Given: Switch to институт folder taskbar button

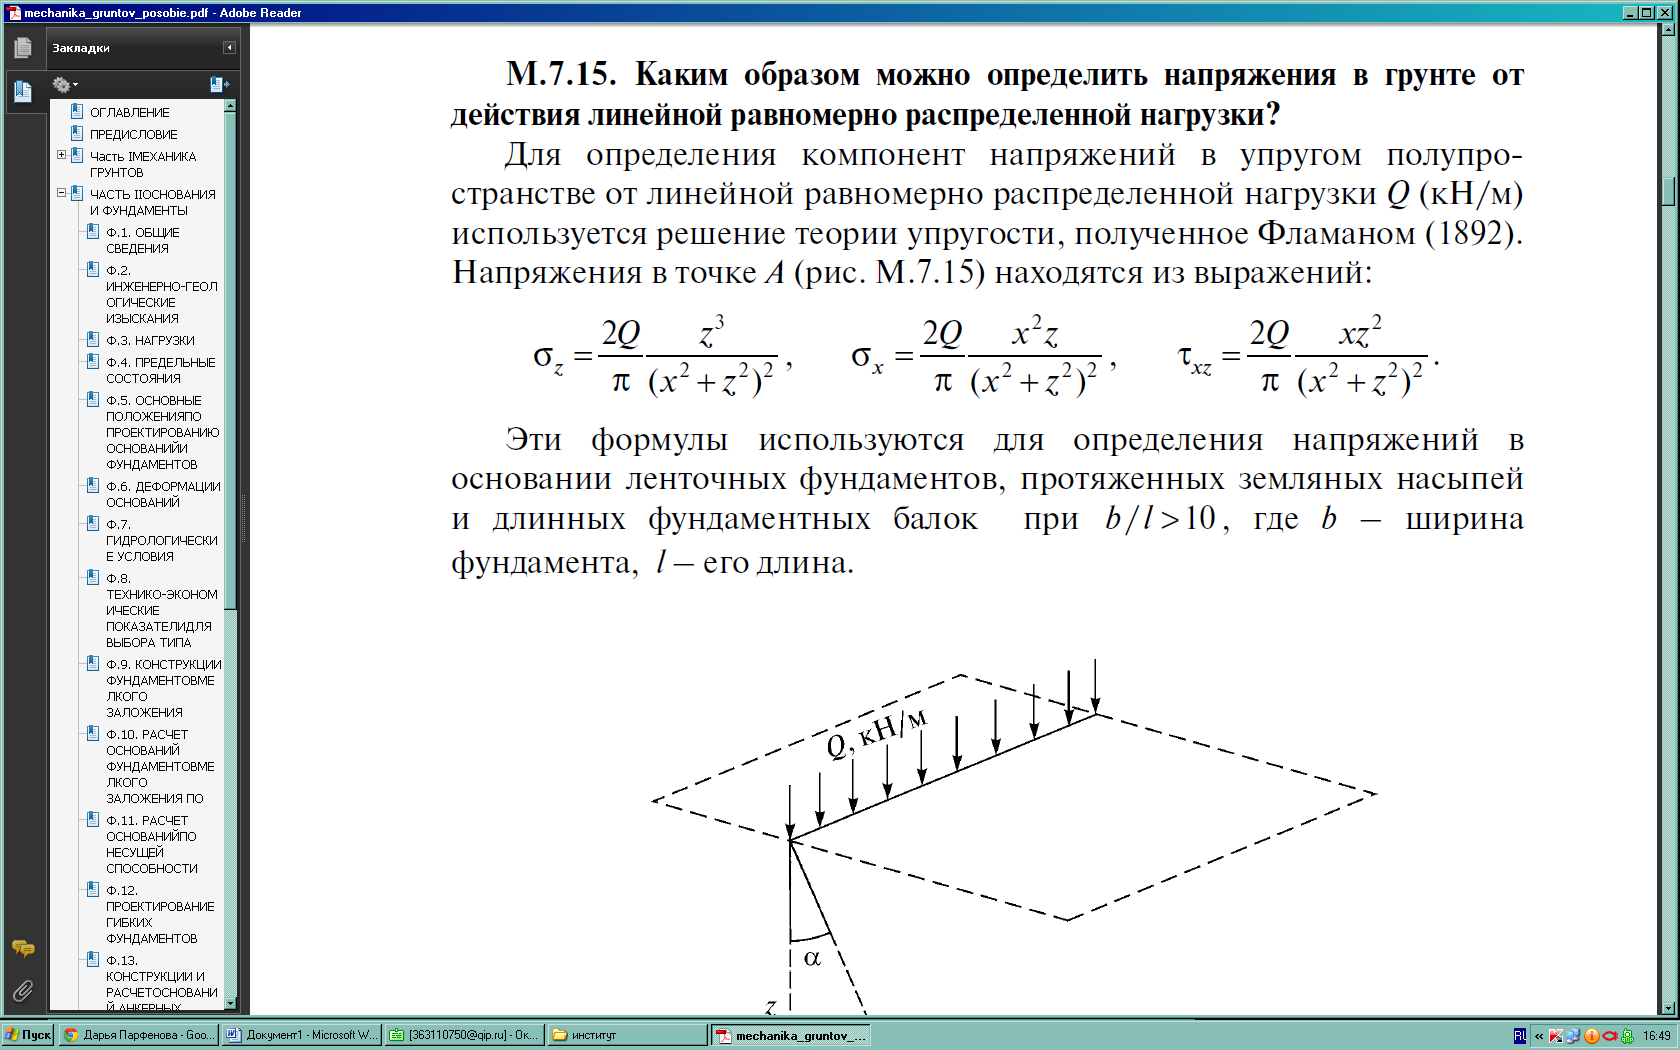Looking at the screenshot, I should point(627,1035).
